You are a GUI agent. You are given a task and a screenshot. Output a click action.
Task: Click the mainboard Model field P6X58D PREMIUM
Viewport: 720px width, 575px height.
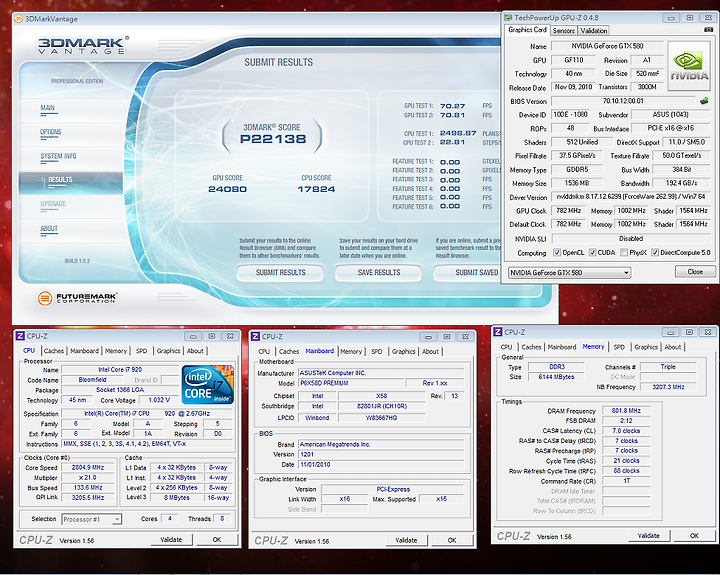(351, 383)
